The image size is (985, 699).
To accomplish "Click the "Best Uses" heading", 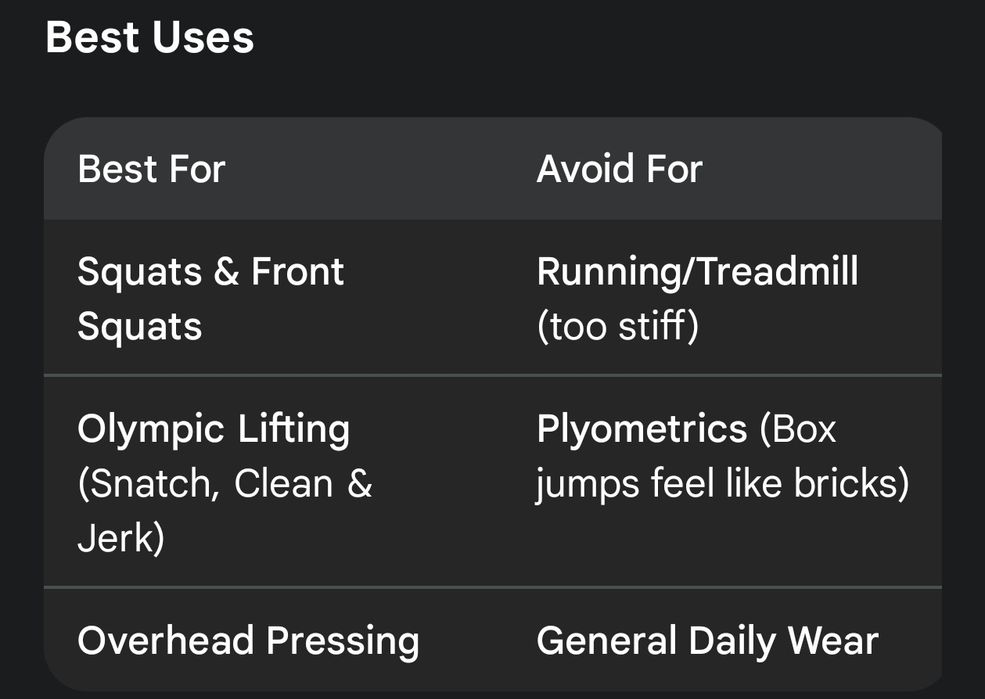I will click(150, 39).
